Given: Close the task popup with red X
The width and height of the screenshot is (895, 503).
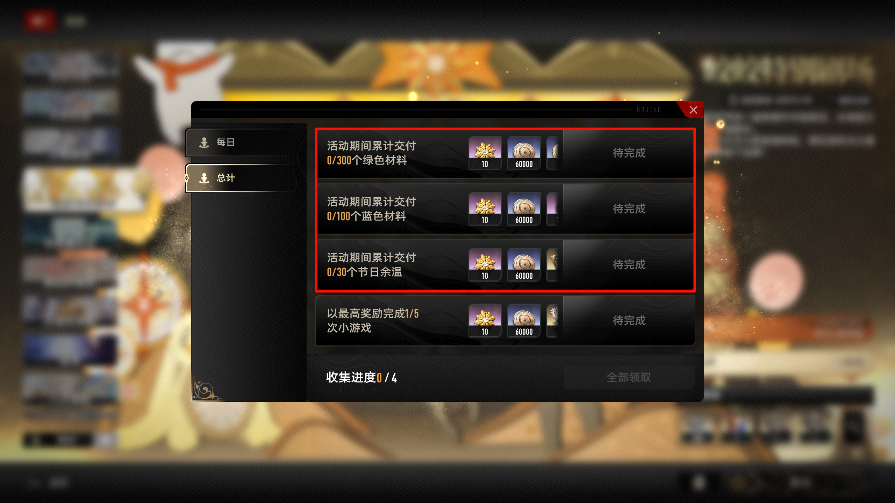Looking at the screenshot, I should [692, 110].
